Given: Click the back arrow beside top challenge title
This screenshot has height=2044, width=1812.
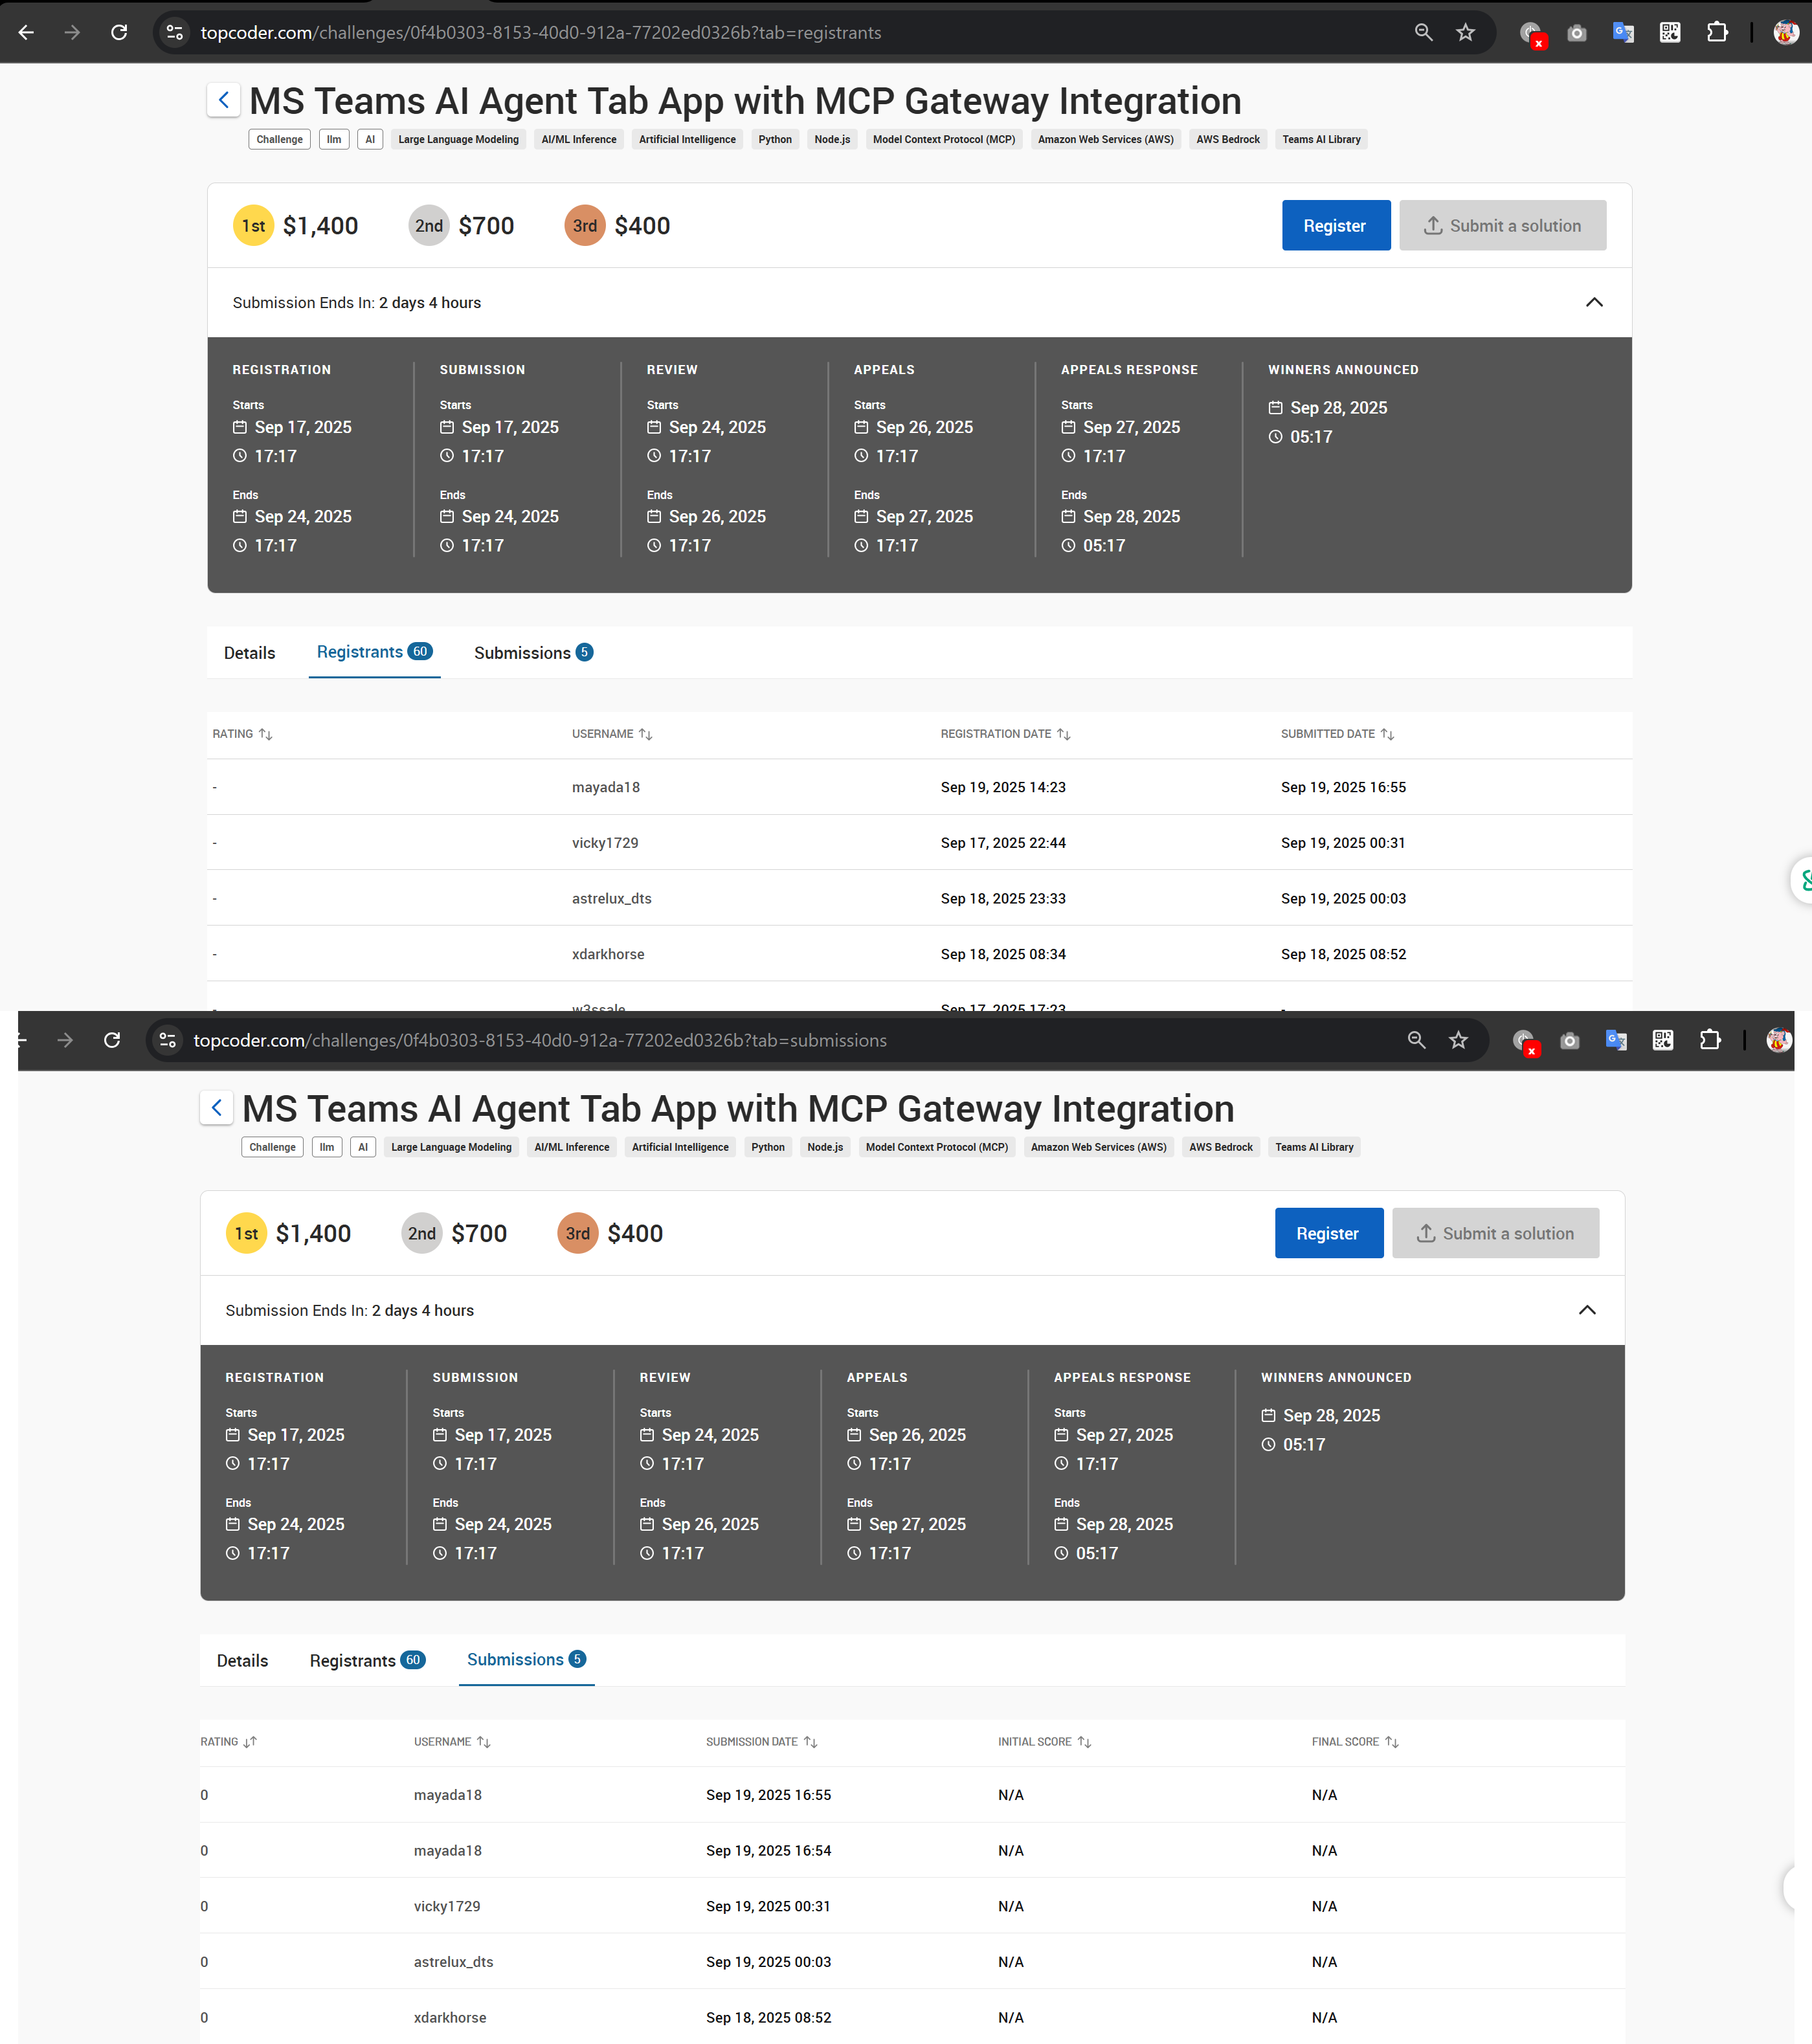Looking at the screenshot, I should point(224,100).
